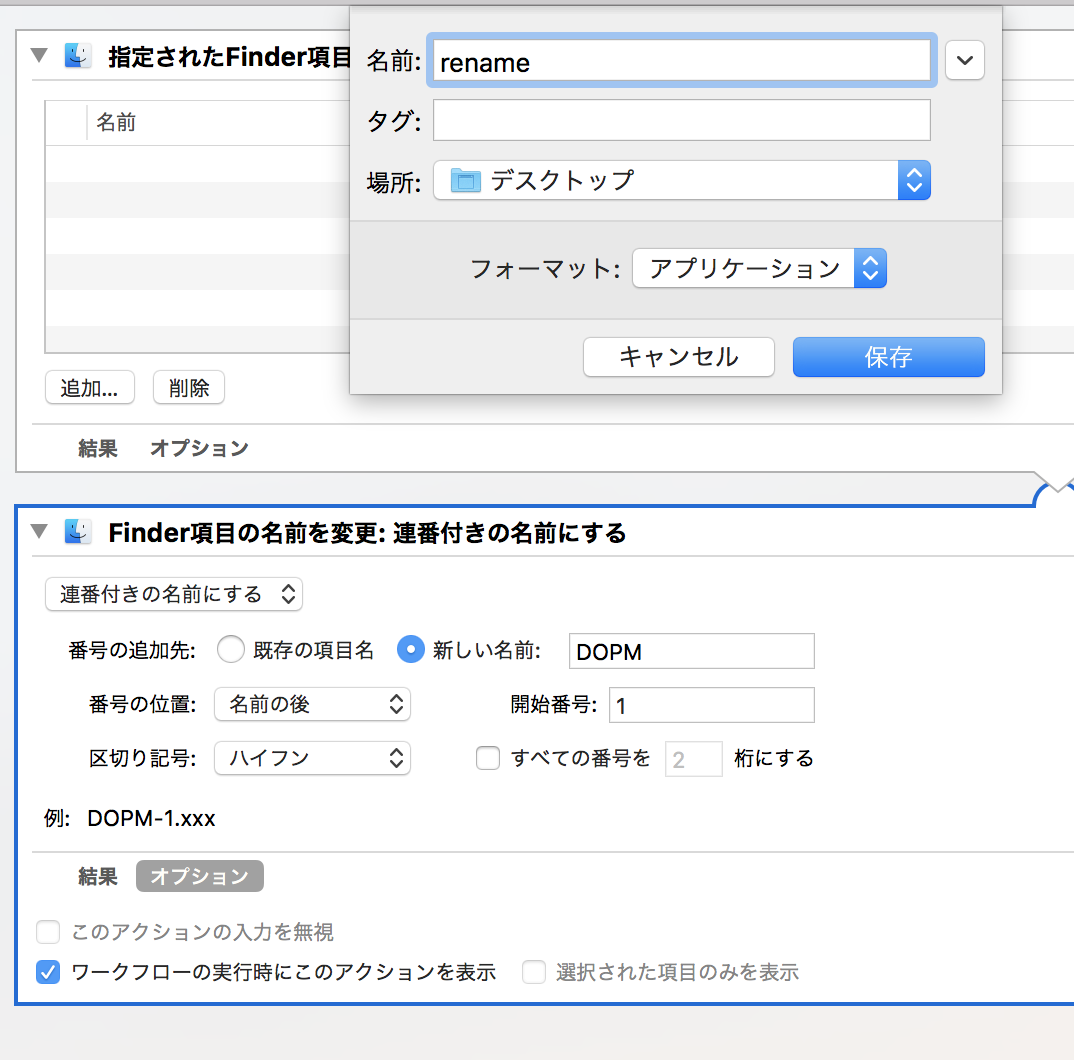The image size is (1074, 1060).
Task: Open オプション tab in 指定されたFinder項目 action
Action: point(199,449)
